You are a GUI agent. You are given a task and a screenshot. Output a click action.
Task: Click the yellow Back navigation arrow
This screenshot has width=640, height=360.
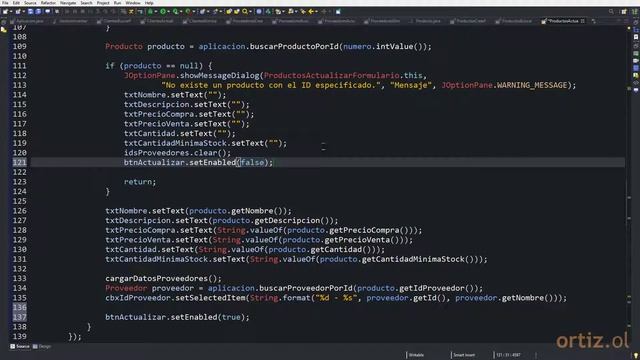pos(311,11)
